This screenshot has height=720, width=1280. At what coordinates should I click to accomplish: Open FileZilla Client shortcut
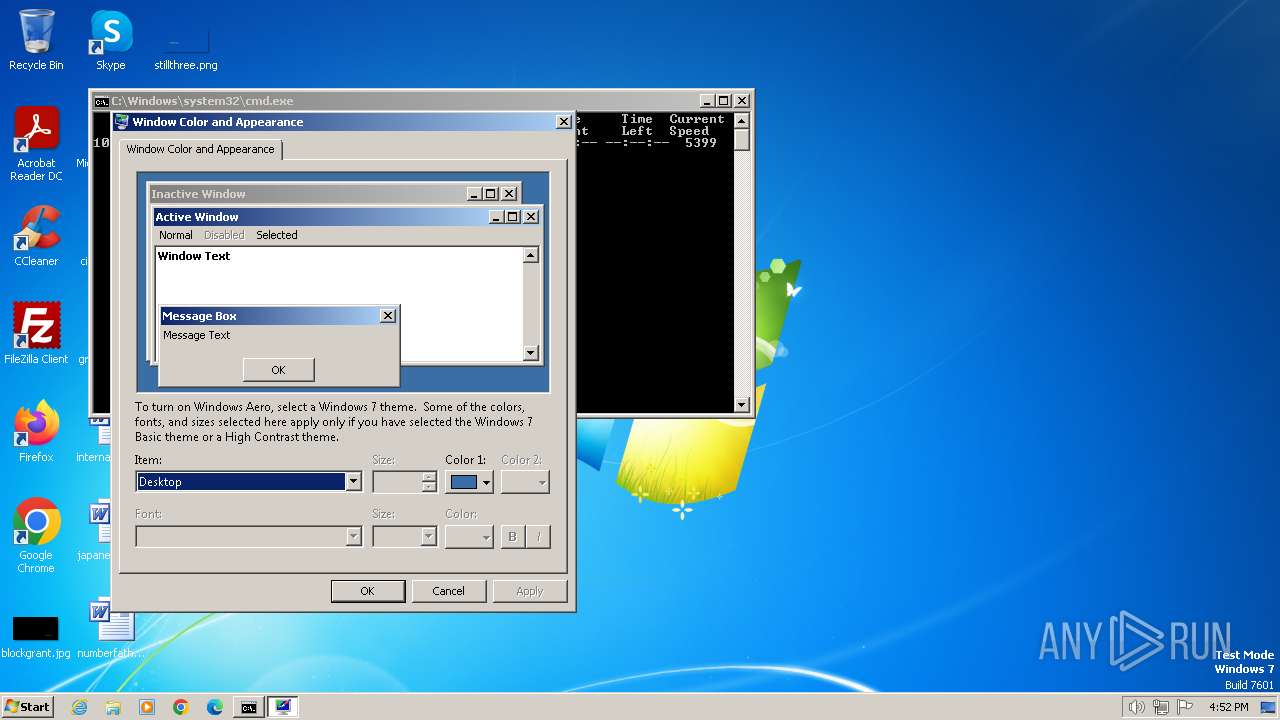[x=36, y=334]
